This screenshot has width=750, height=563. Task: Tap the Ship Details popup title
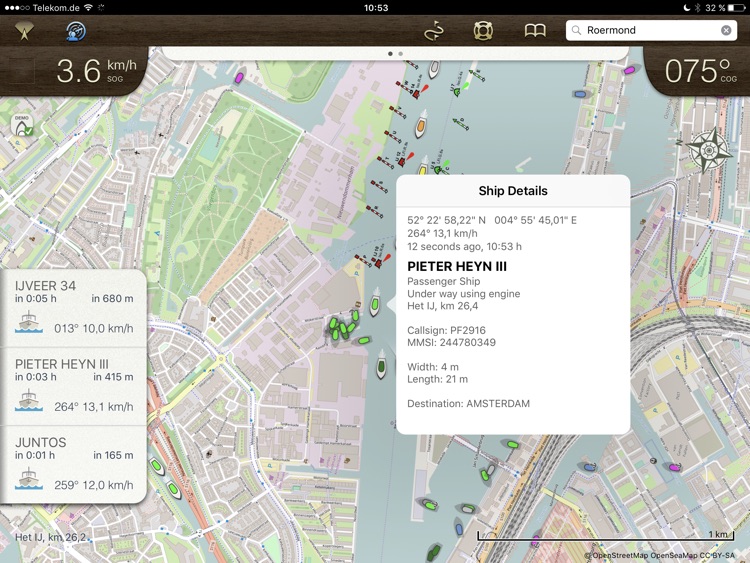[x=513, y=191]
